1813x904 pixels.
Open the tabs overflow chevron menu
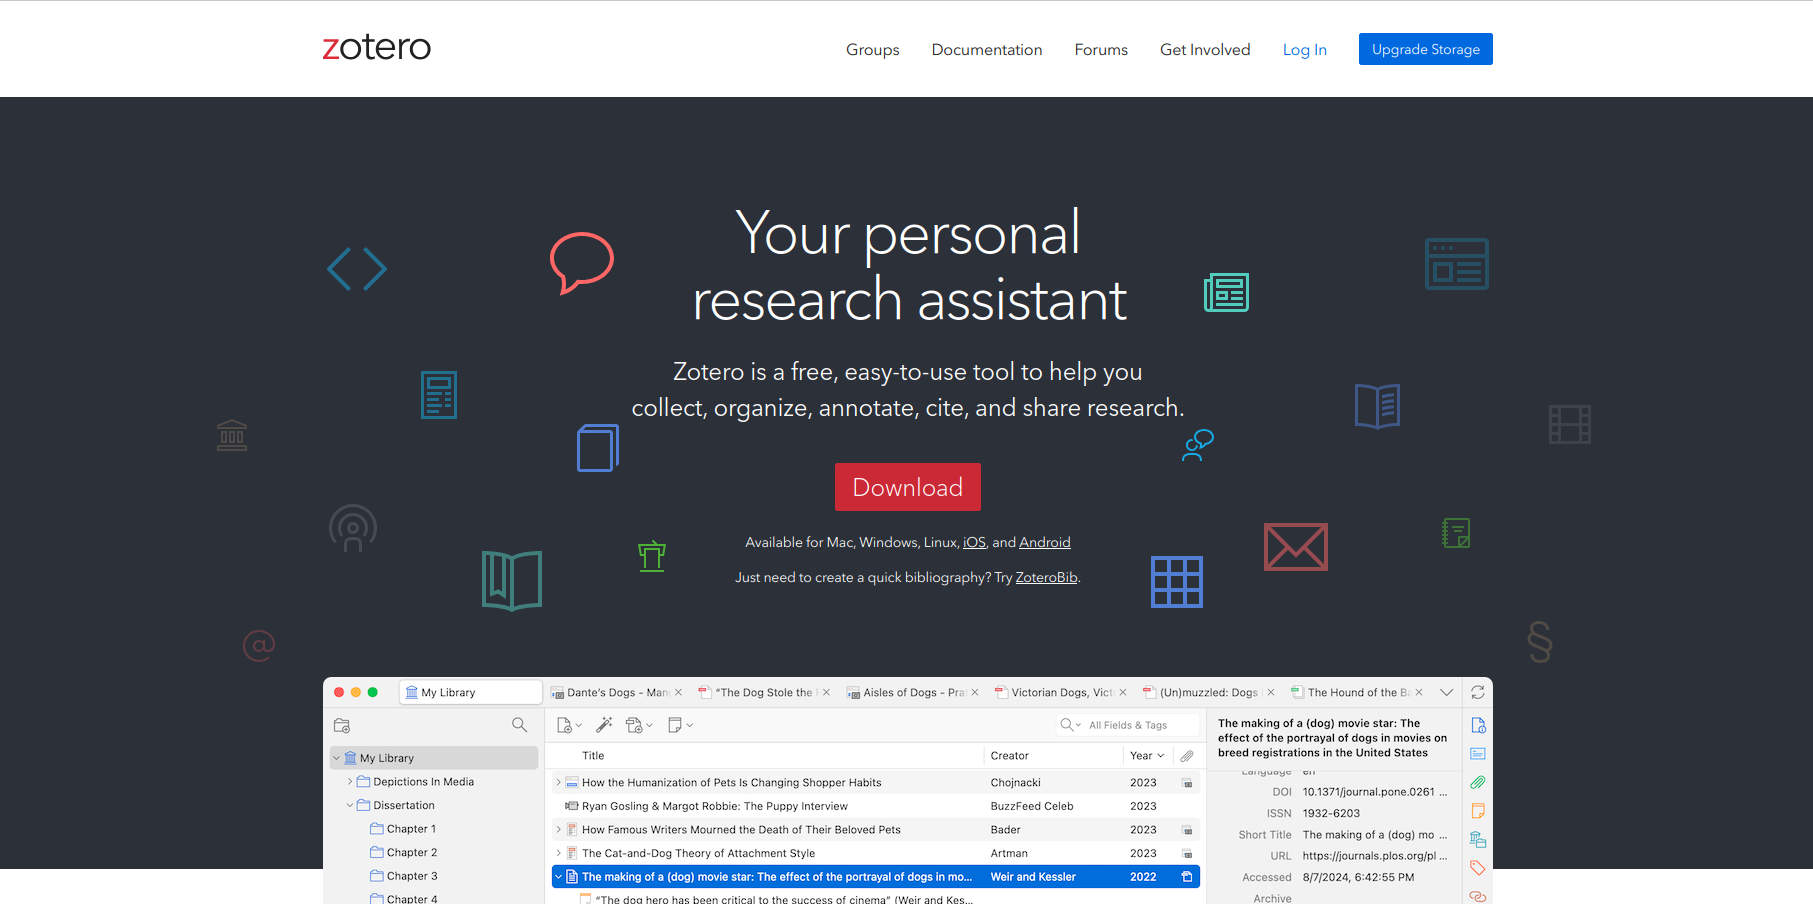(x=1446, y=691)
